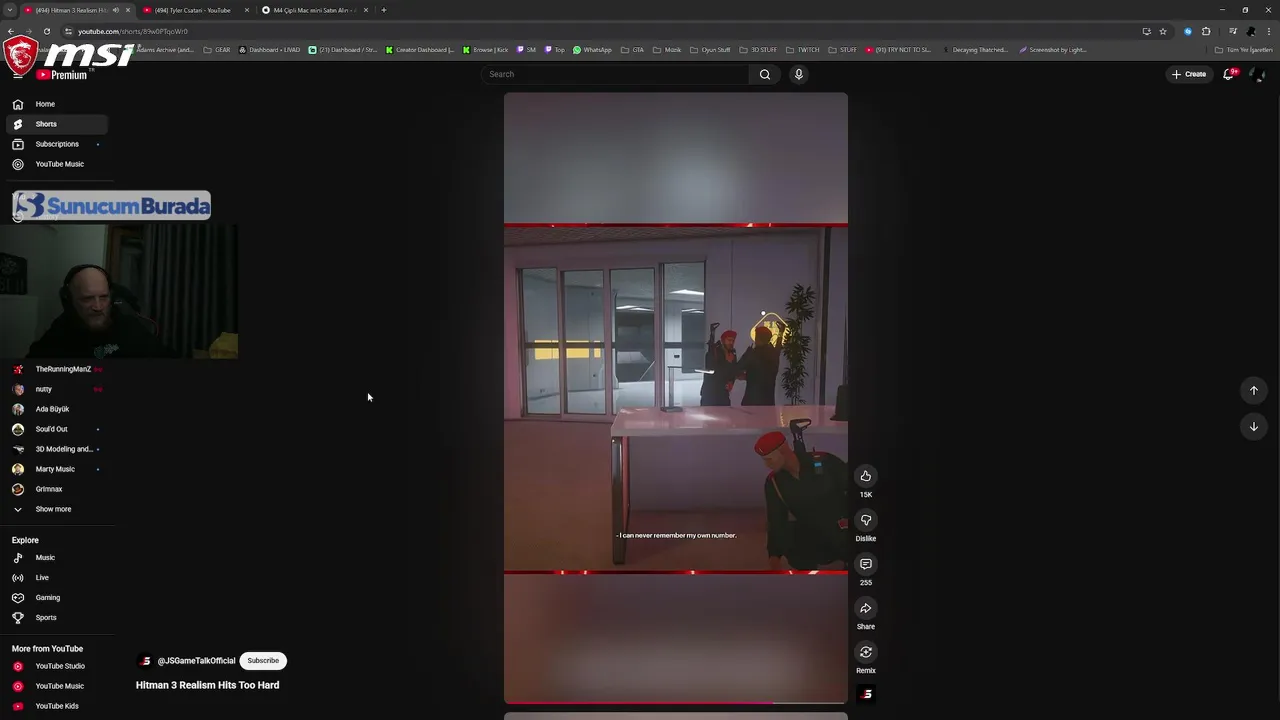The image size is (1280, 720).
Task: Open channel sound icon below Remix
Action: coord(867,694)
